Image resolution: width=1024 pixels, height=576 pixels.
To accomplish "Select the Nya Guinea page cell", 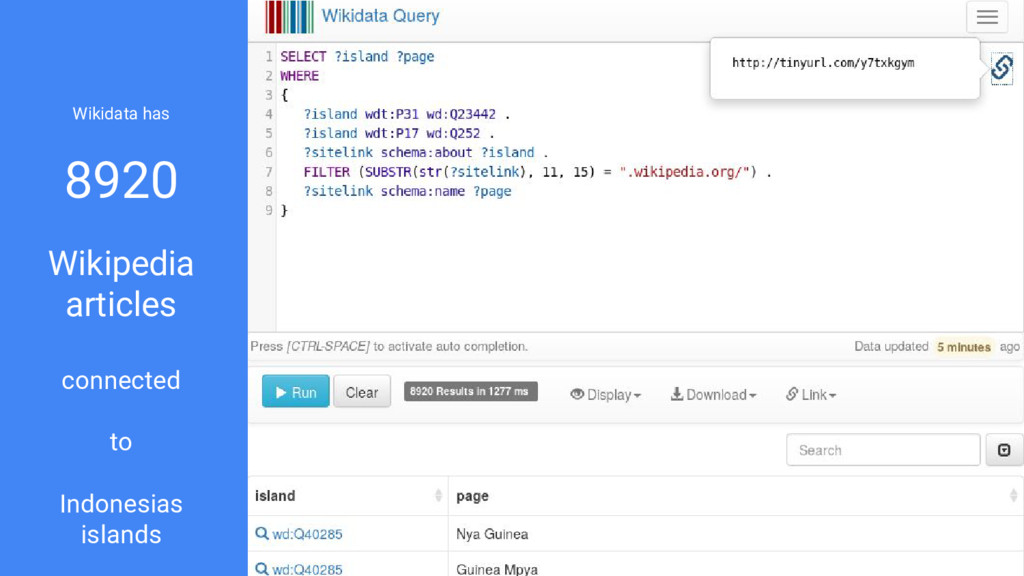I will coord(735,534).
